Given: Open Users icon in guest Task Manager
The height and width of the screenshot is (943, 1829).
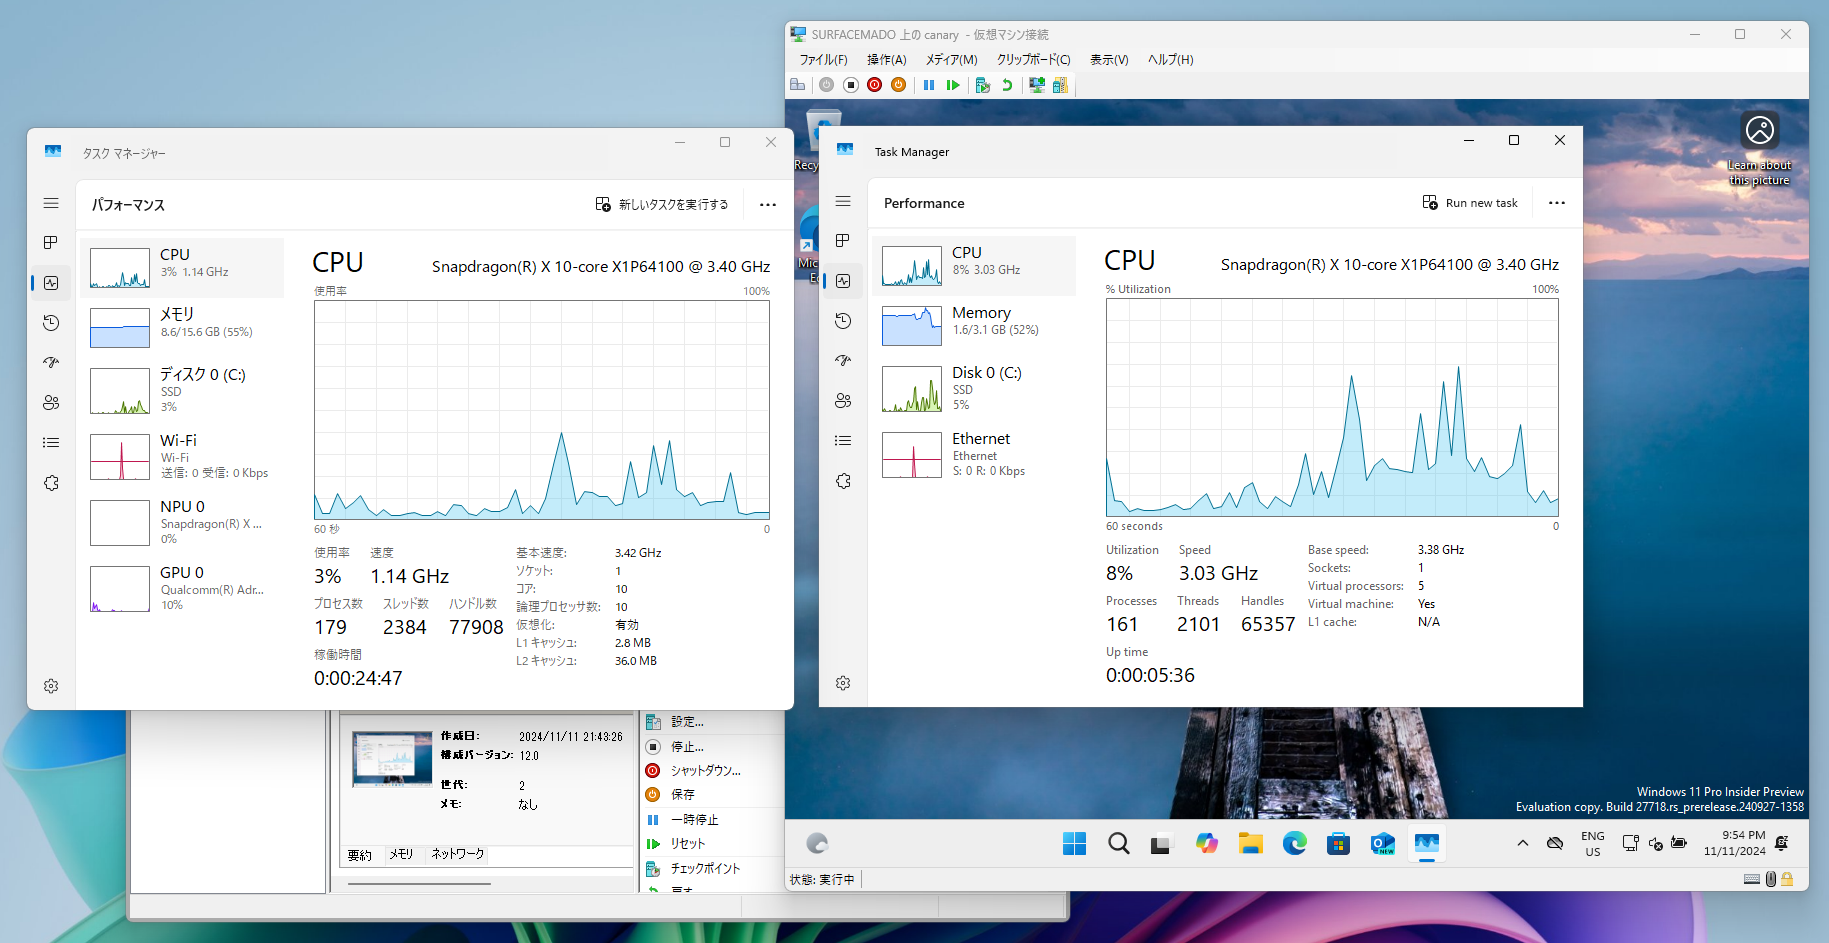Looking at the screenshot, I should click(x=843, y=401).
